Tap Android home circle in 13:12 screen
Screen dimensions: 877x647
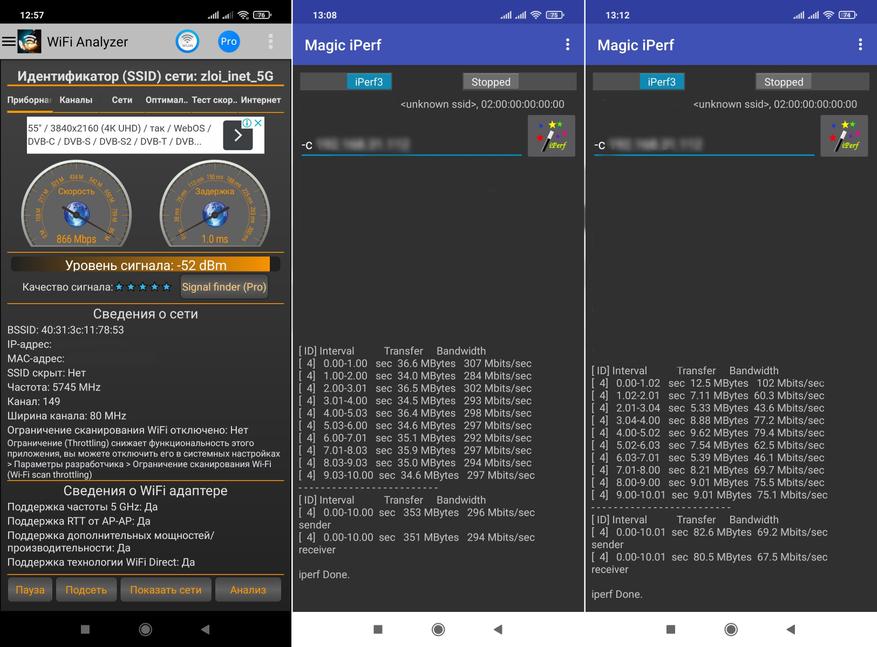[731, 630]
